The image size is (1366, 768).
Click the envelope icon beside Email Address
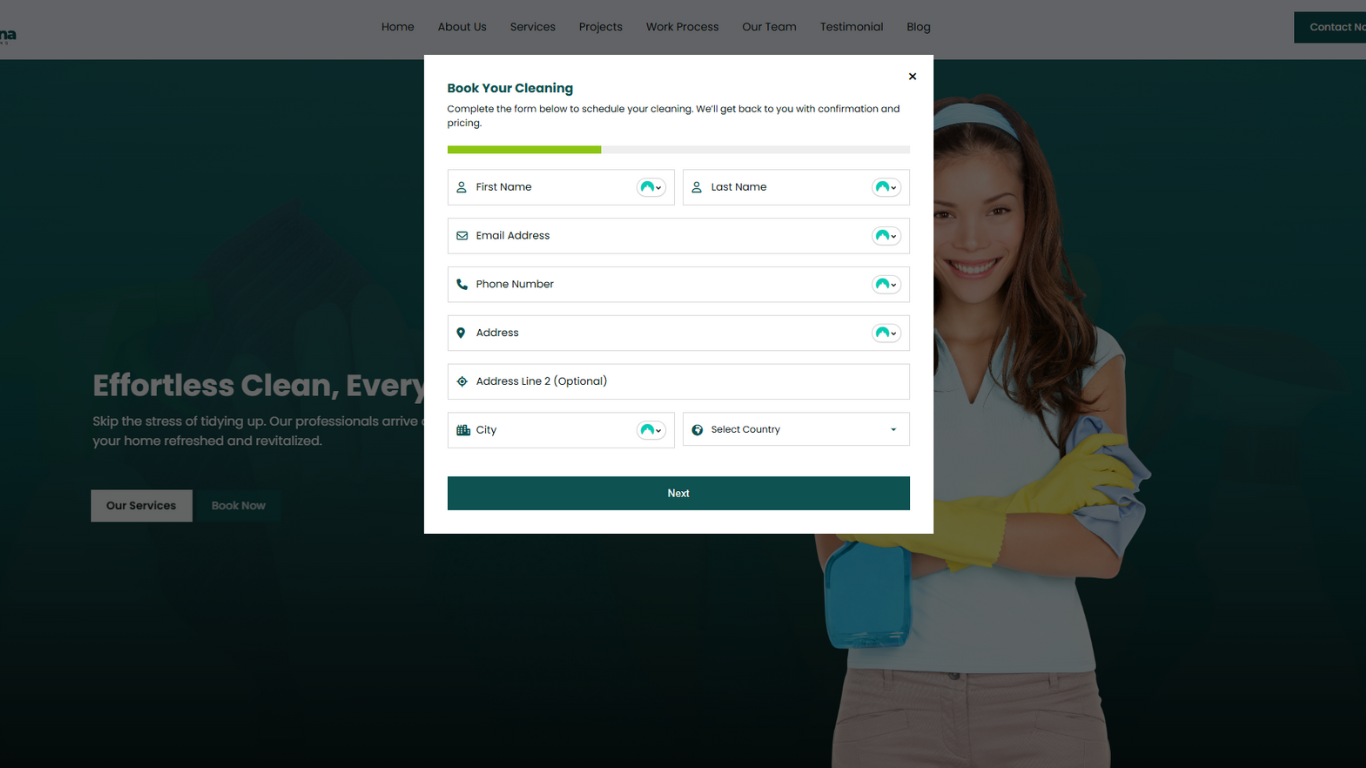tap(462, 236)
